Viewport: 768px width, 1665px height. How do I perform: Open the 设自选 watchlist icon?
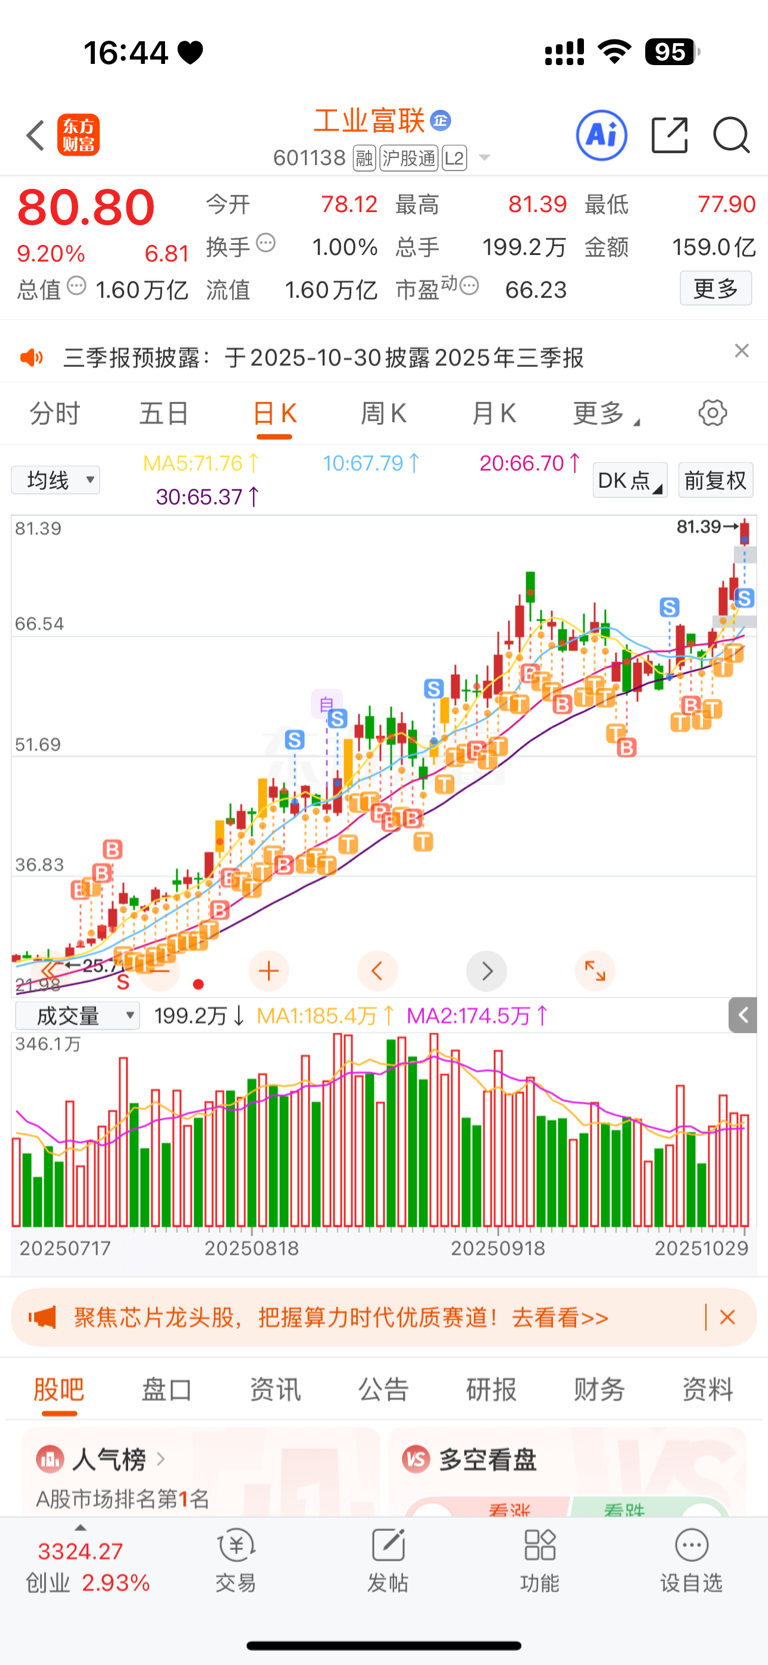click(691, 1561)
